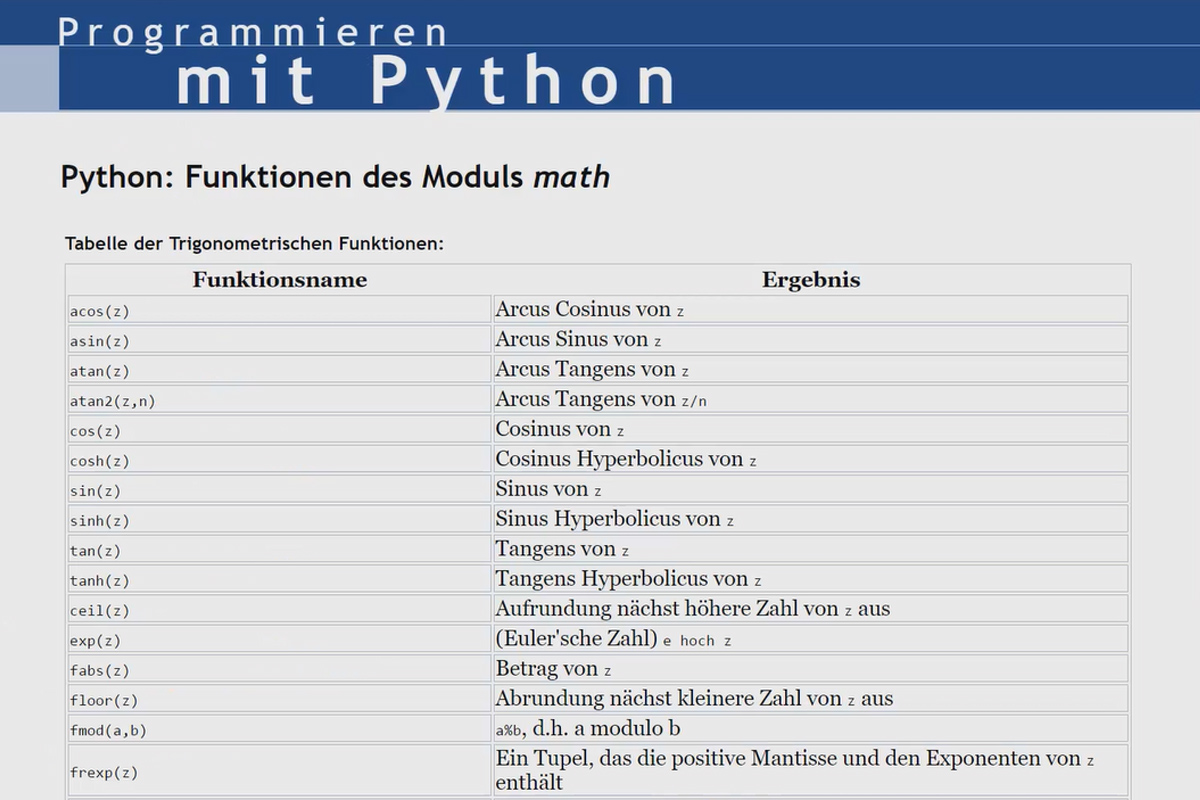
Task: Select the tanh(z) function cell
Action: (x=280, y=580)
